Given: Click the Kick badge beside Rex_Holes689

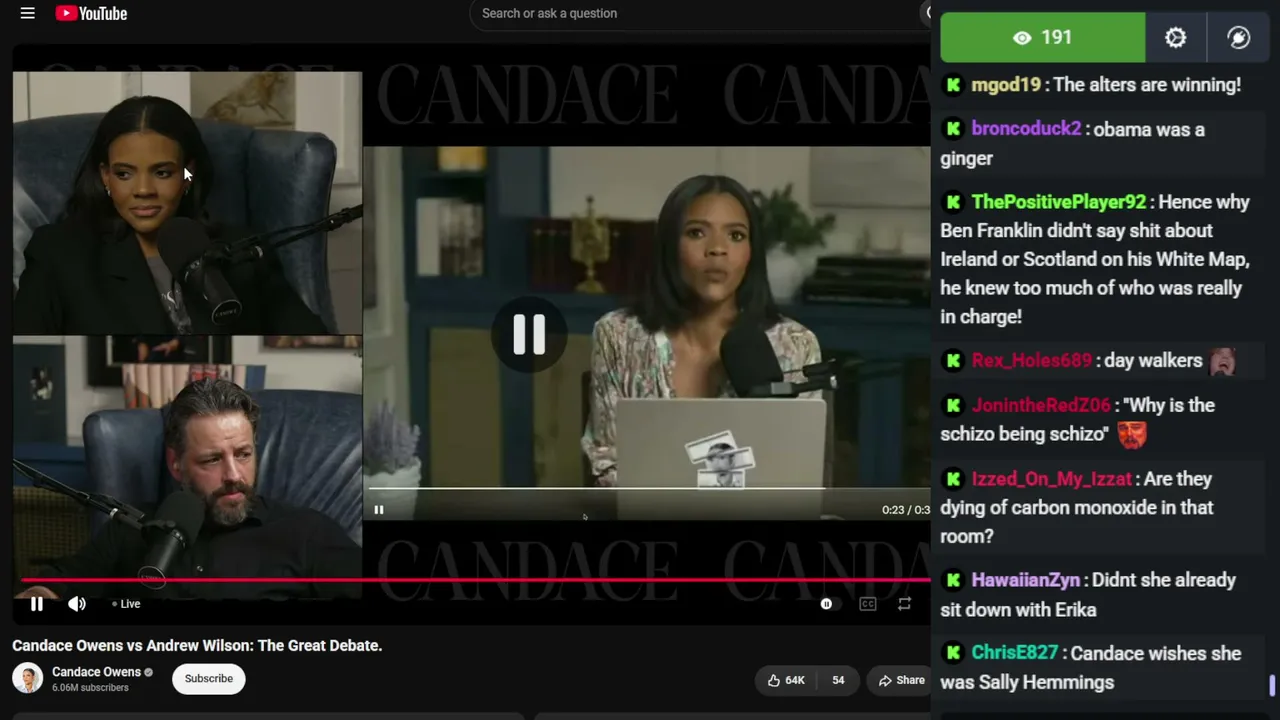Looking at the screenshot, I should pos(953,360).
